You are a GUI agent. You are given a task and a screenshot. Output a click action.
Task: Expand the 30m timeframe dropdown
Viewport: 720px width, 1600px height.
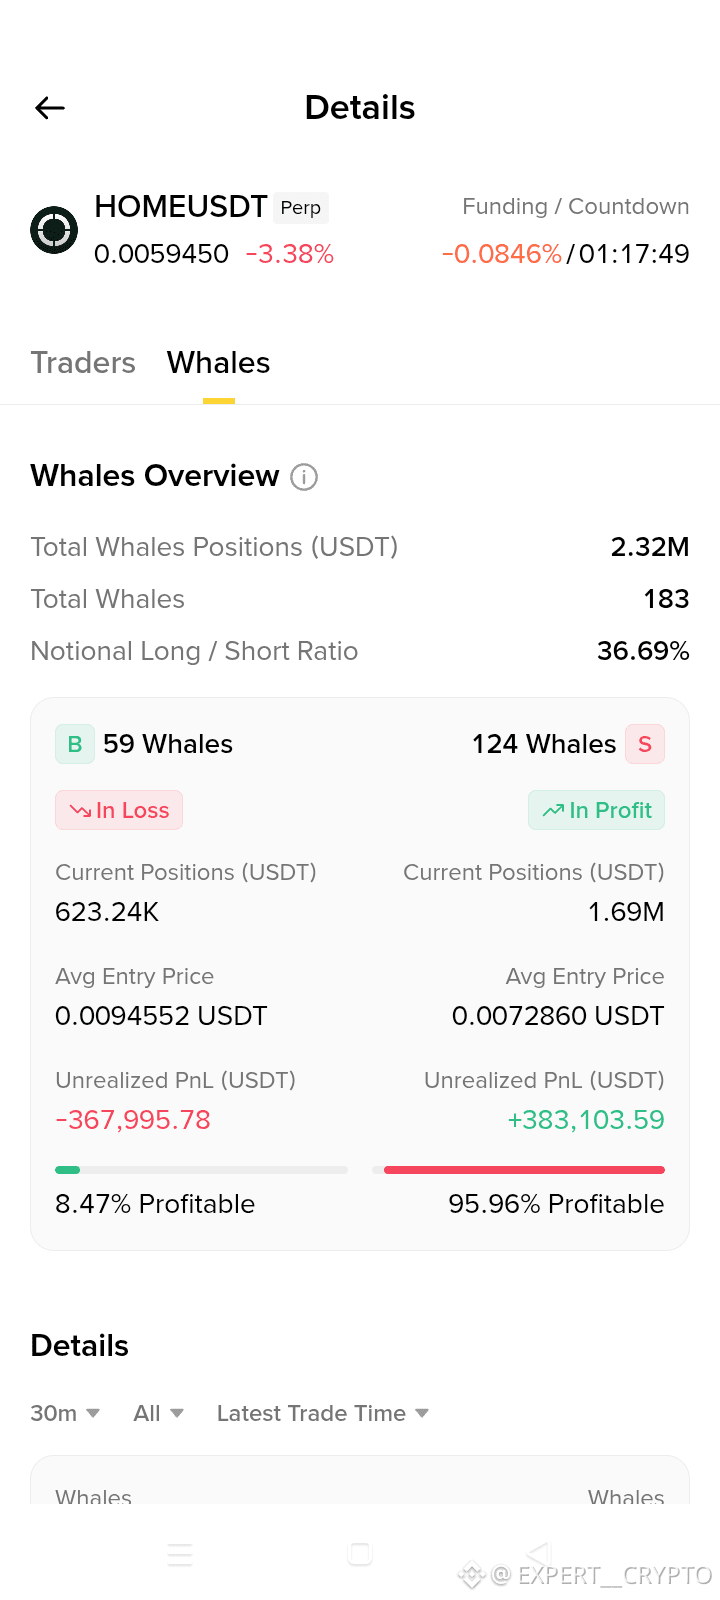click(65, 1413)
